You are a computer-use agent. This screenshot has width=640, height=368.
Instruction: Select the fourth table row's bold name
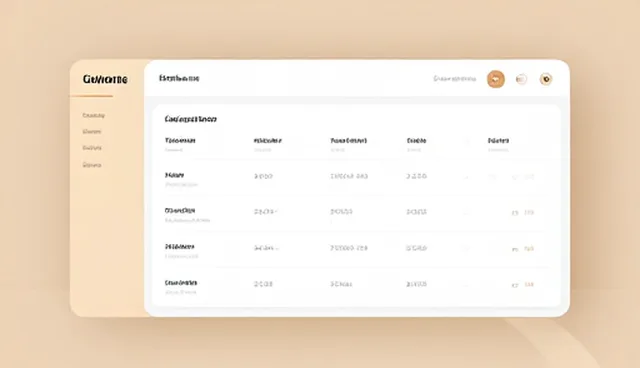(181, 283)
